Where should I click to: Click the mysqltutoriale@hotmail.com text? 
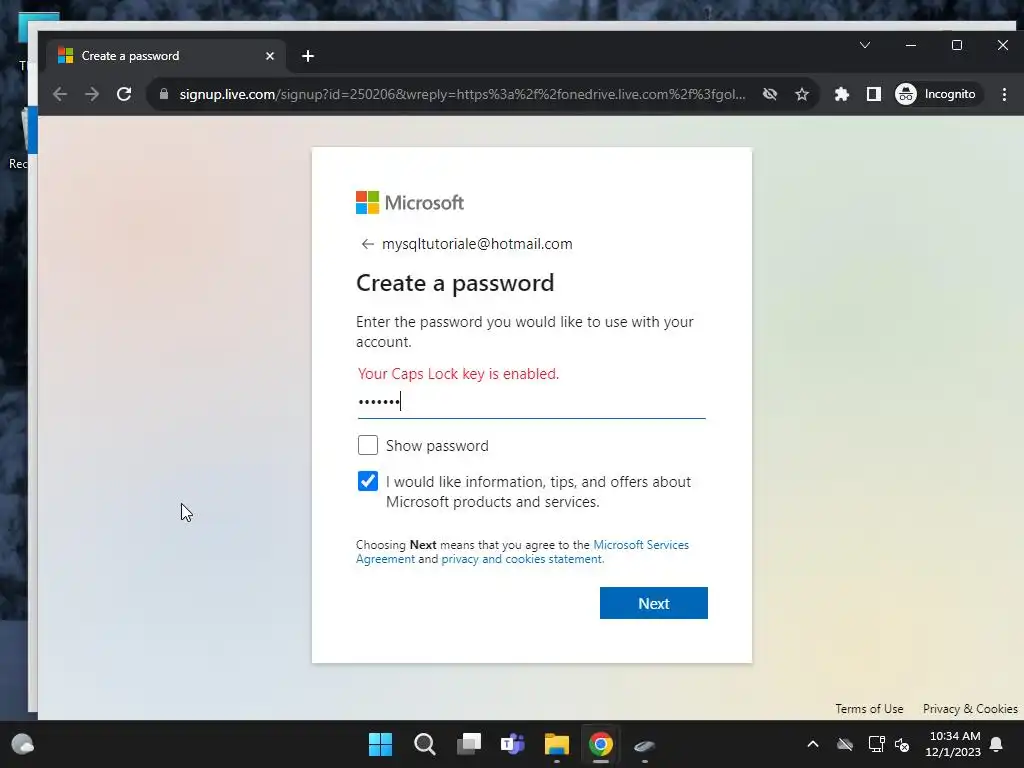coord(477,244)
